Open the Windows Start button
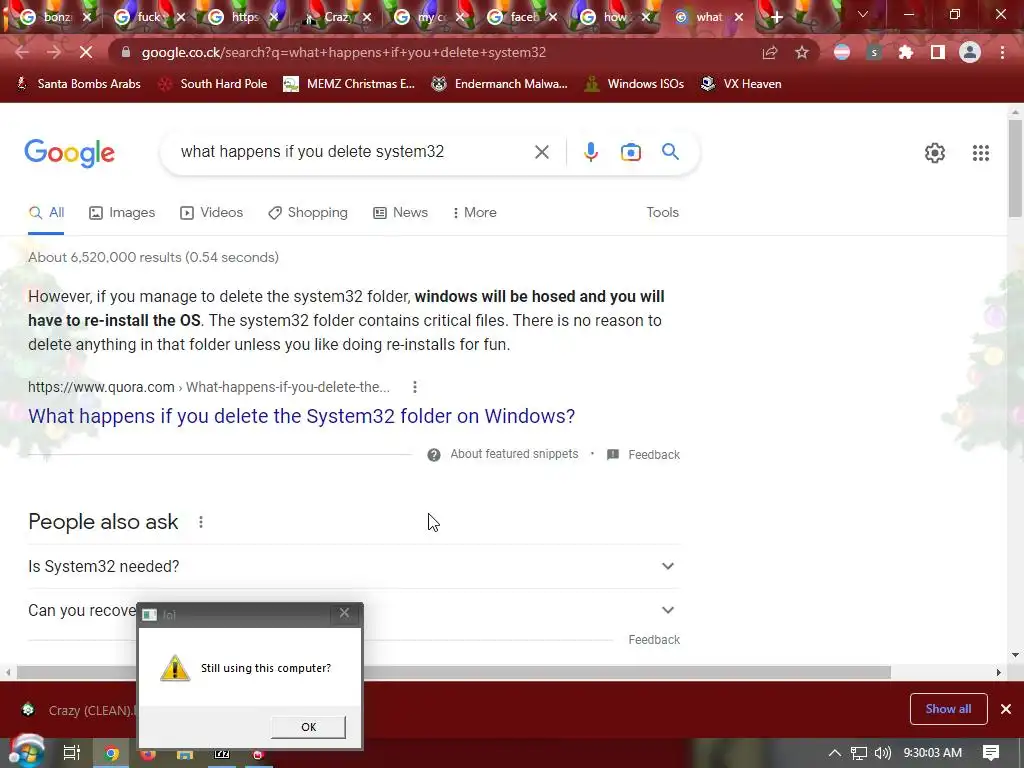This screenshot has width=1024, height=768. point(25,753)
